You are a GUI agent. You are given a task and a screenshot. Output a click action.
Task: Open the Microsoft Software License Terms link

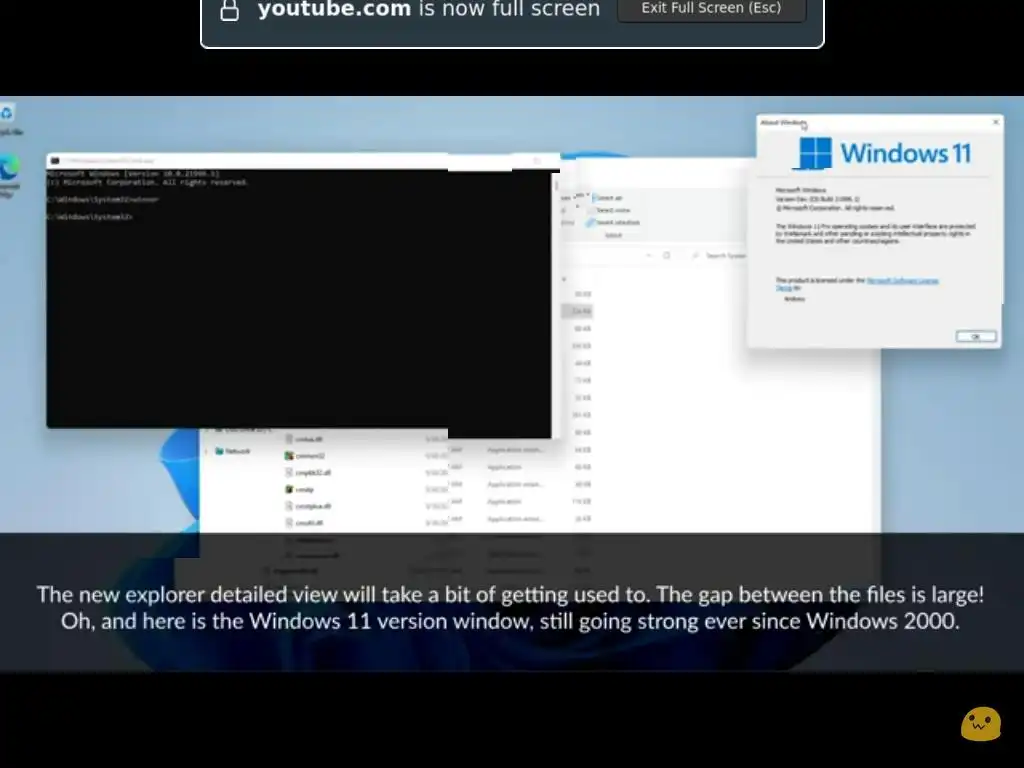[x=903, y=281]
